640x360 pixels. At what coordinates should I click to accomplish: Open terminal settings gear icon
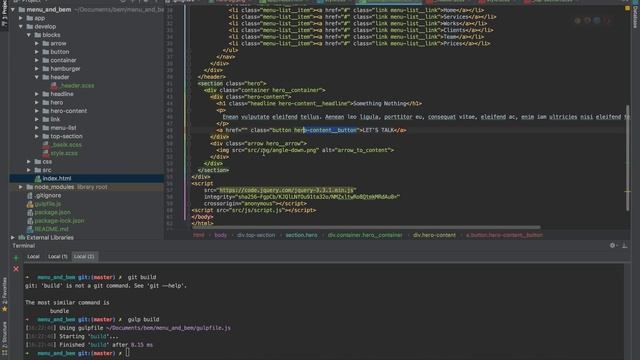point(612,245)
